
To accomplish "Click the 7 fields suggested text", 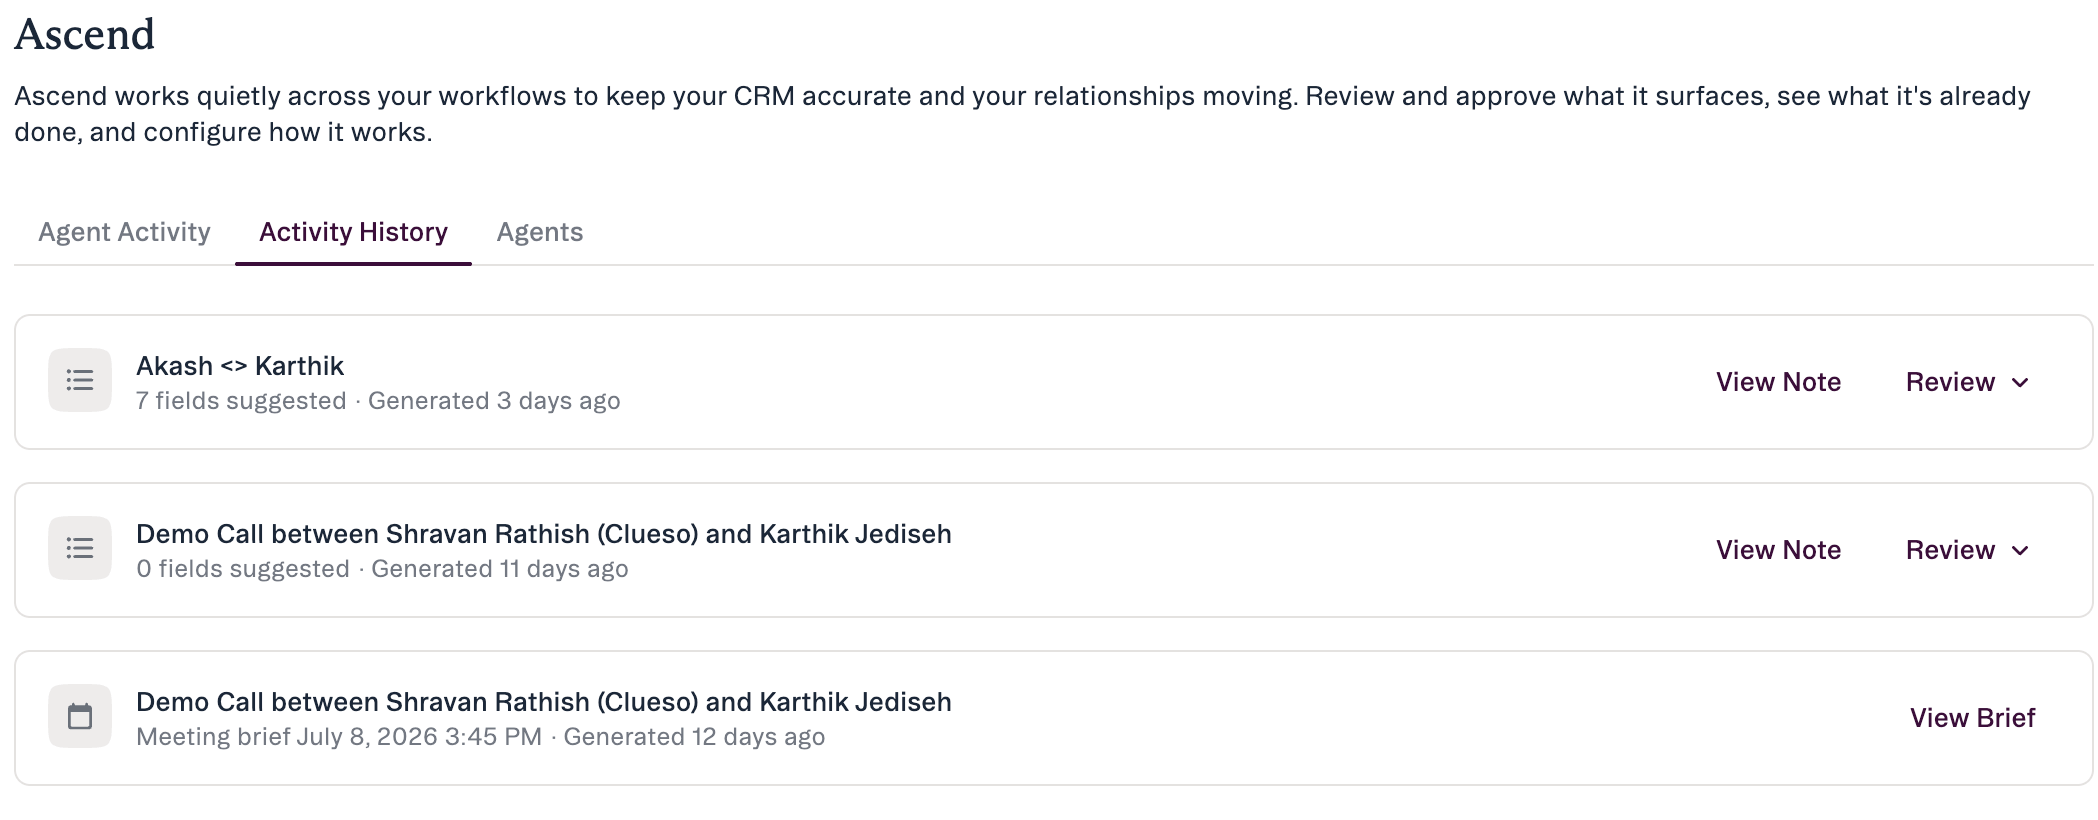I will coord(241,401).
